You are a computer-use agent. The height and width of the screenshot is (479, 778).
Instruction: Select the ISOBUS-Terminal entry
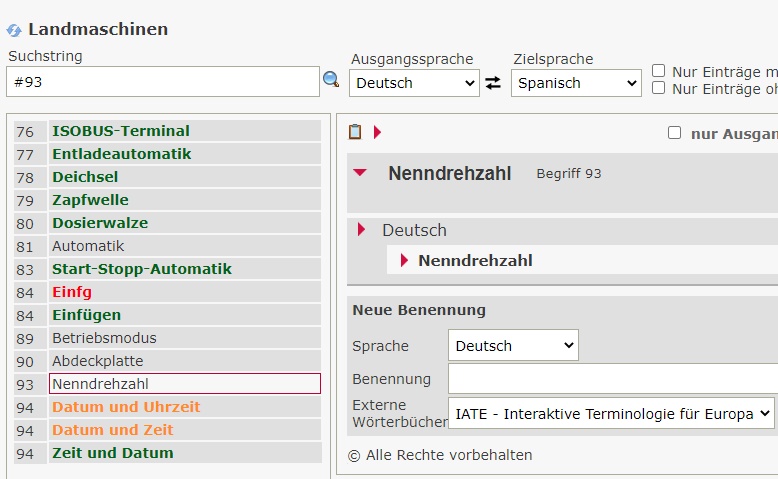121,131
